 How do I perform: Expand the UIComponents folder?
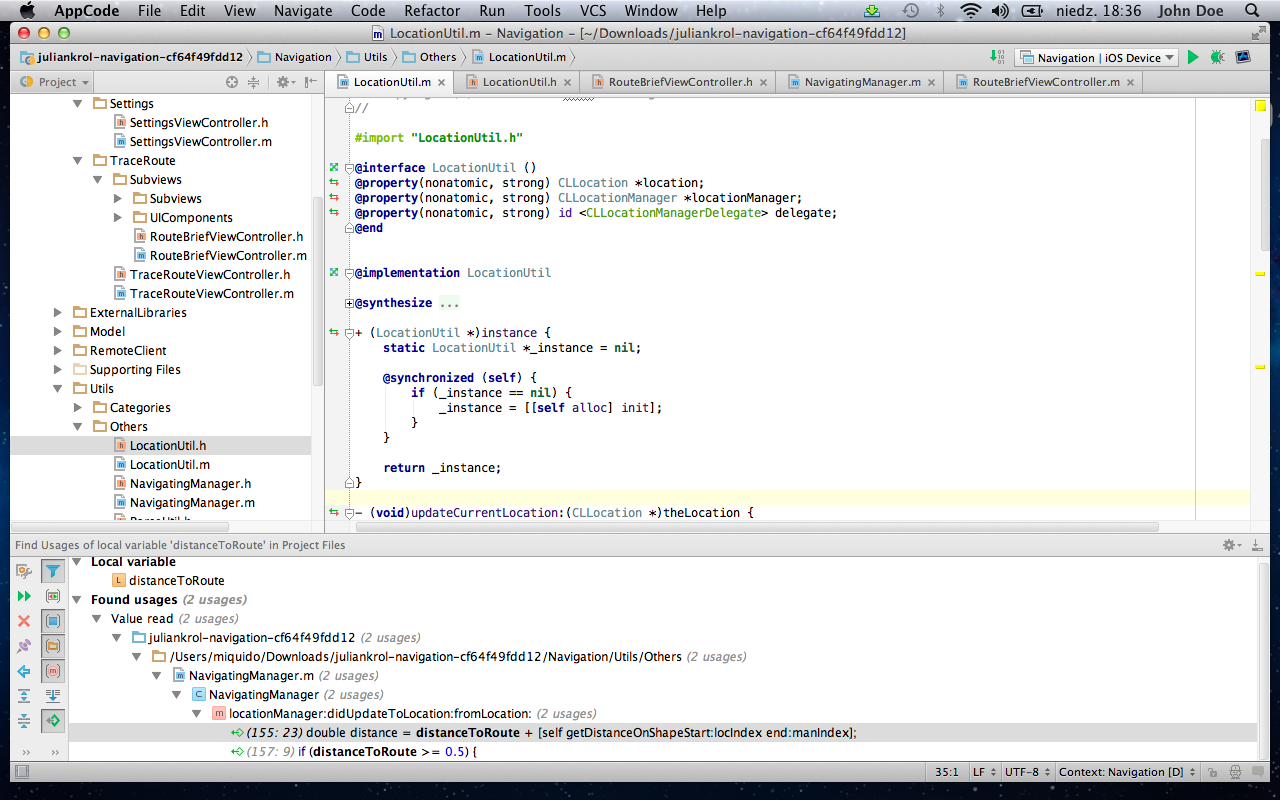118,217
